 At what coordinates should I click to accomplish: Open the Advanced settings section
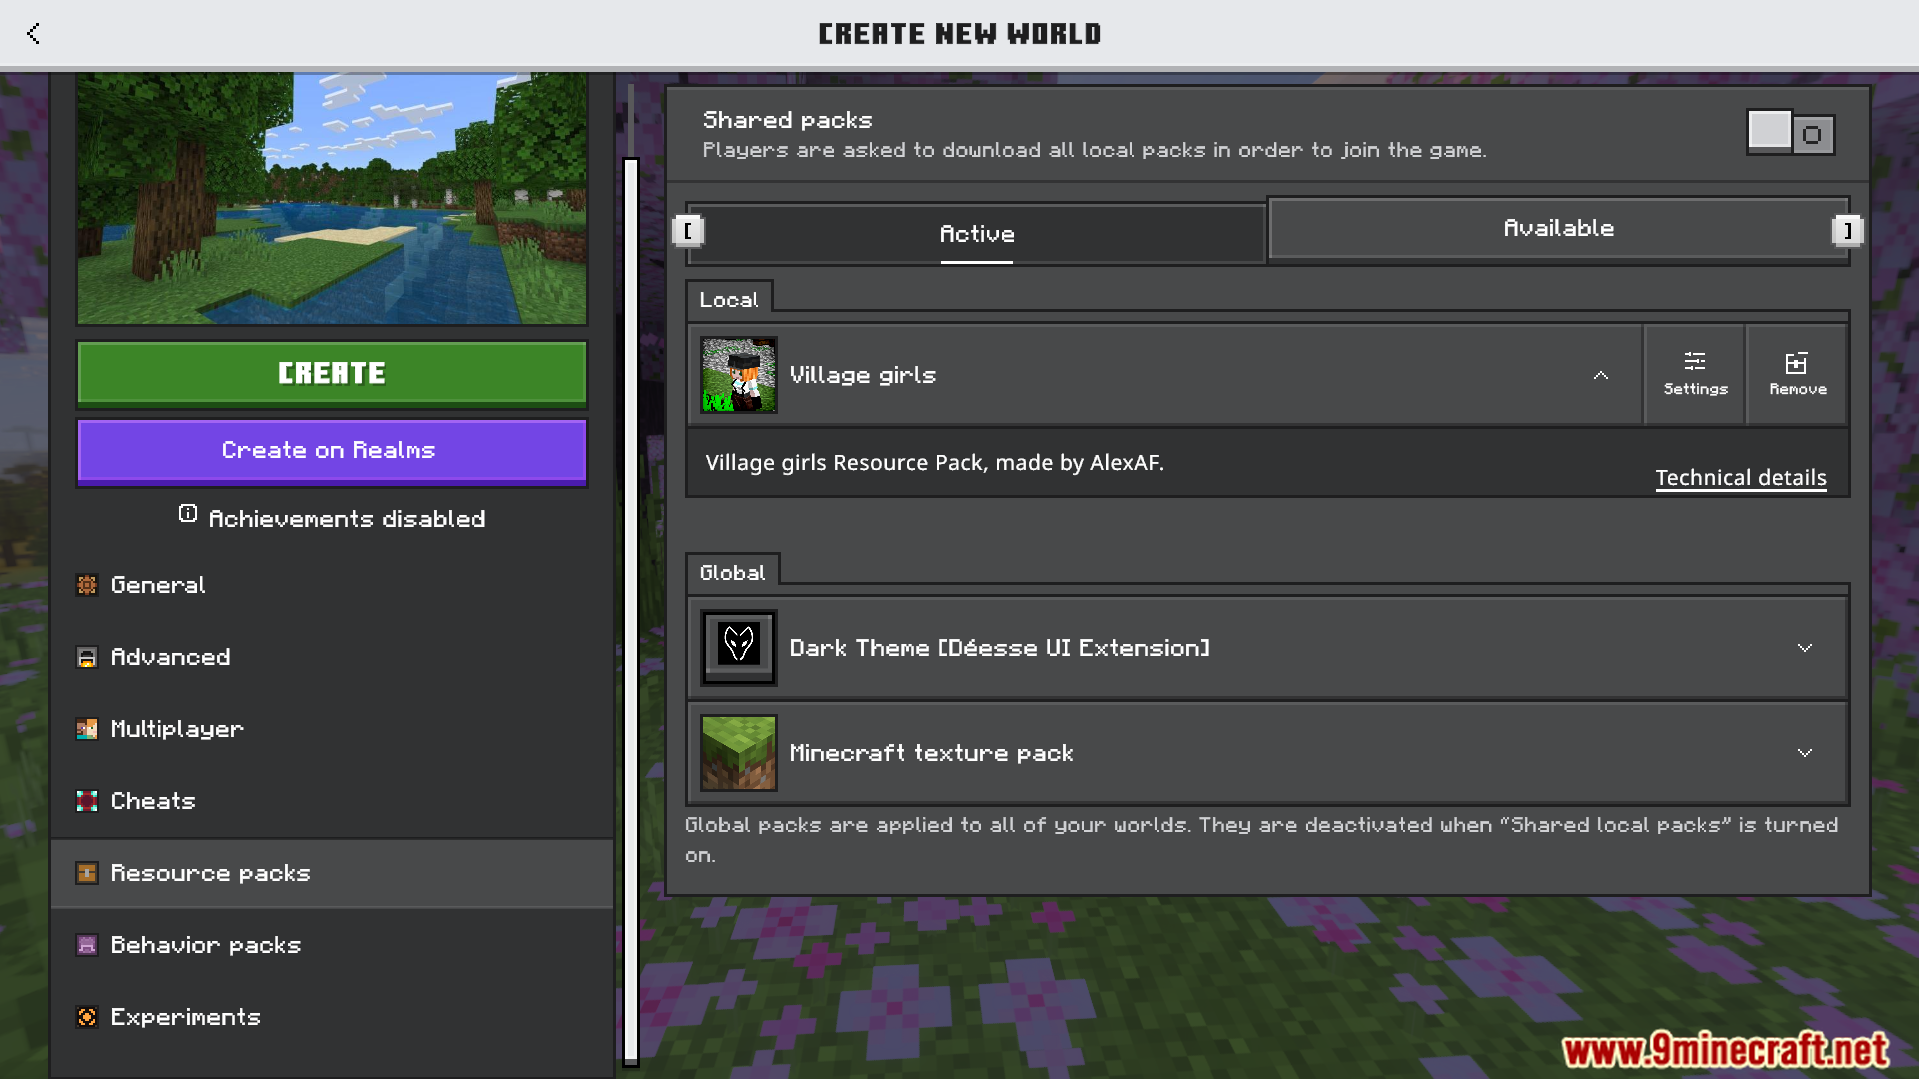pos(332,657)
